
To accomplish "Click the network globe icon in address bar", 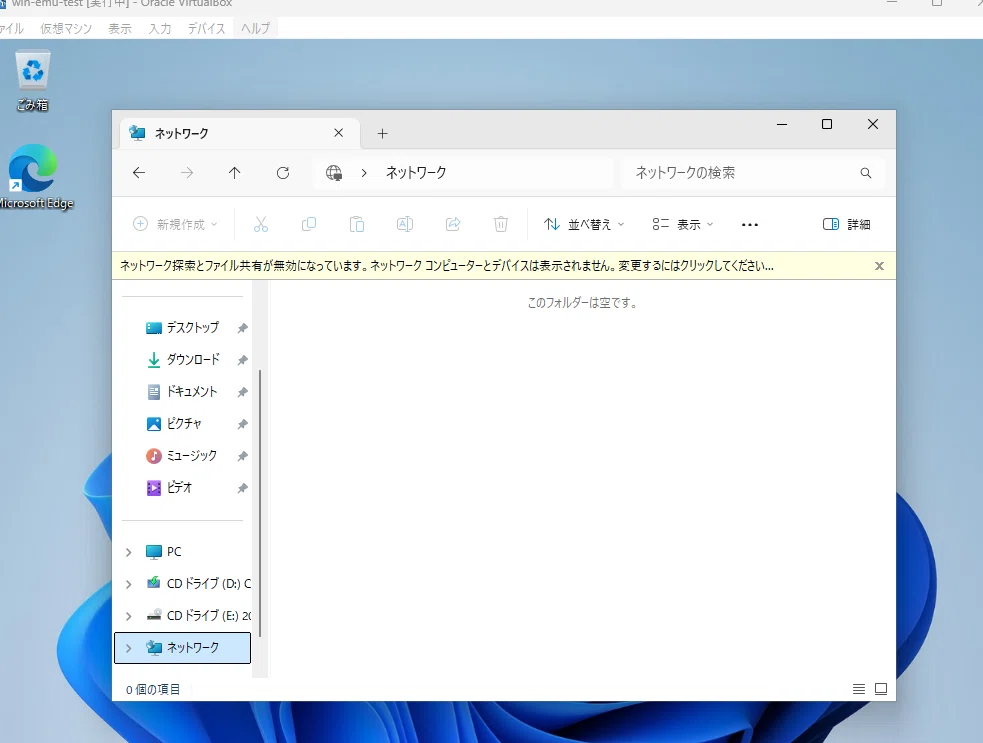I will [334, 173].
